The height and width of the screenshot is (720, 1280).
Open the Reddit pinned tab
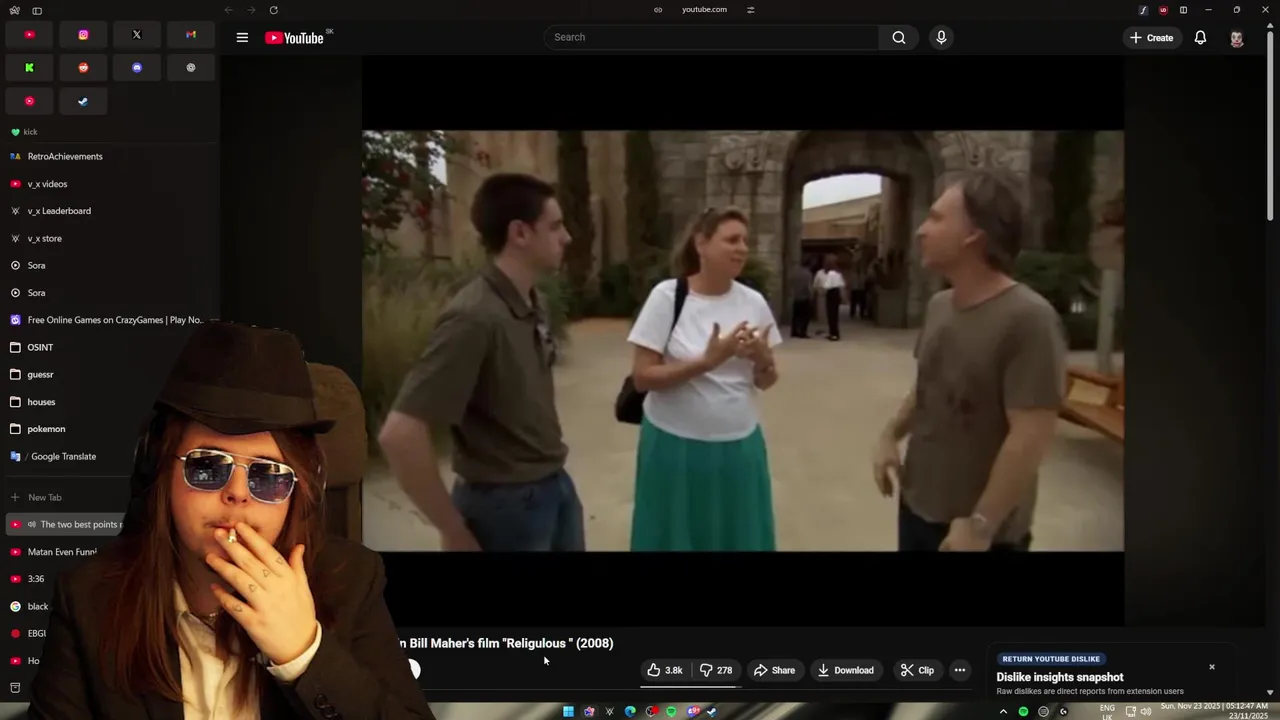click(83, 68)
